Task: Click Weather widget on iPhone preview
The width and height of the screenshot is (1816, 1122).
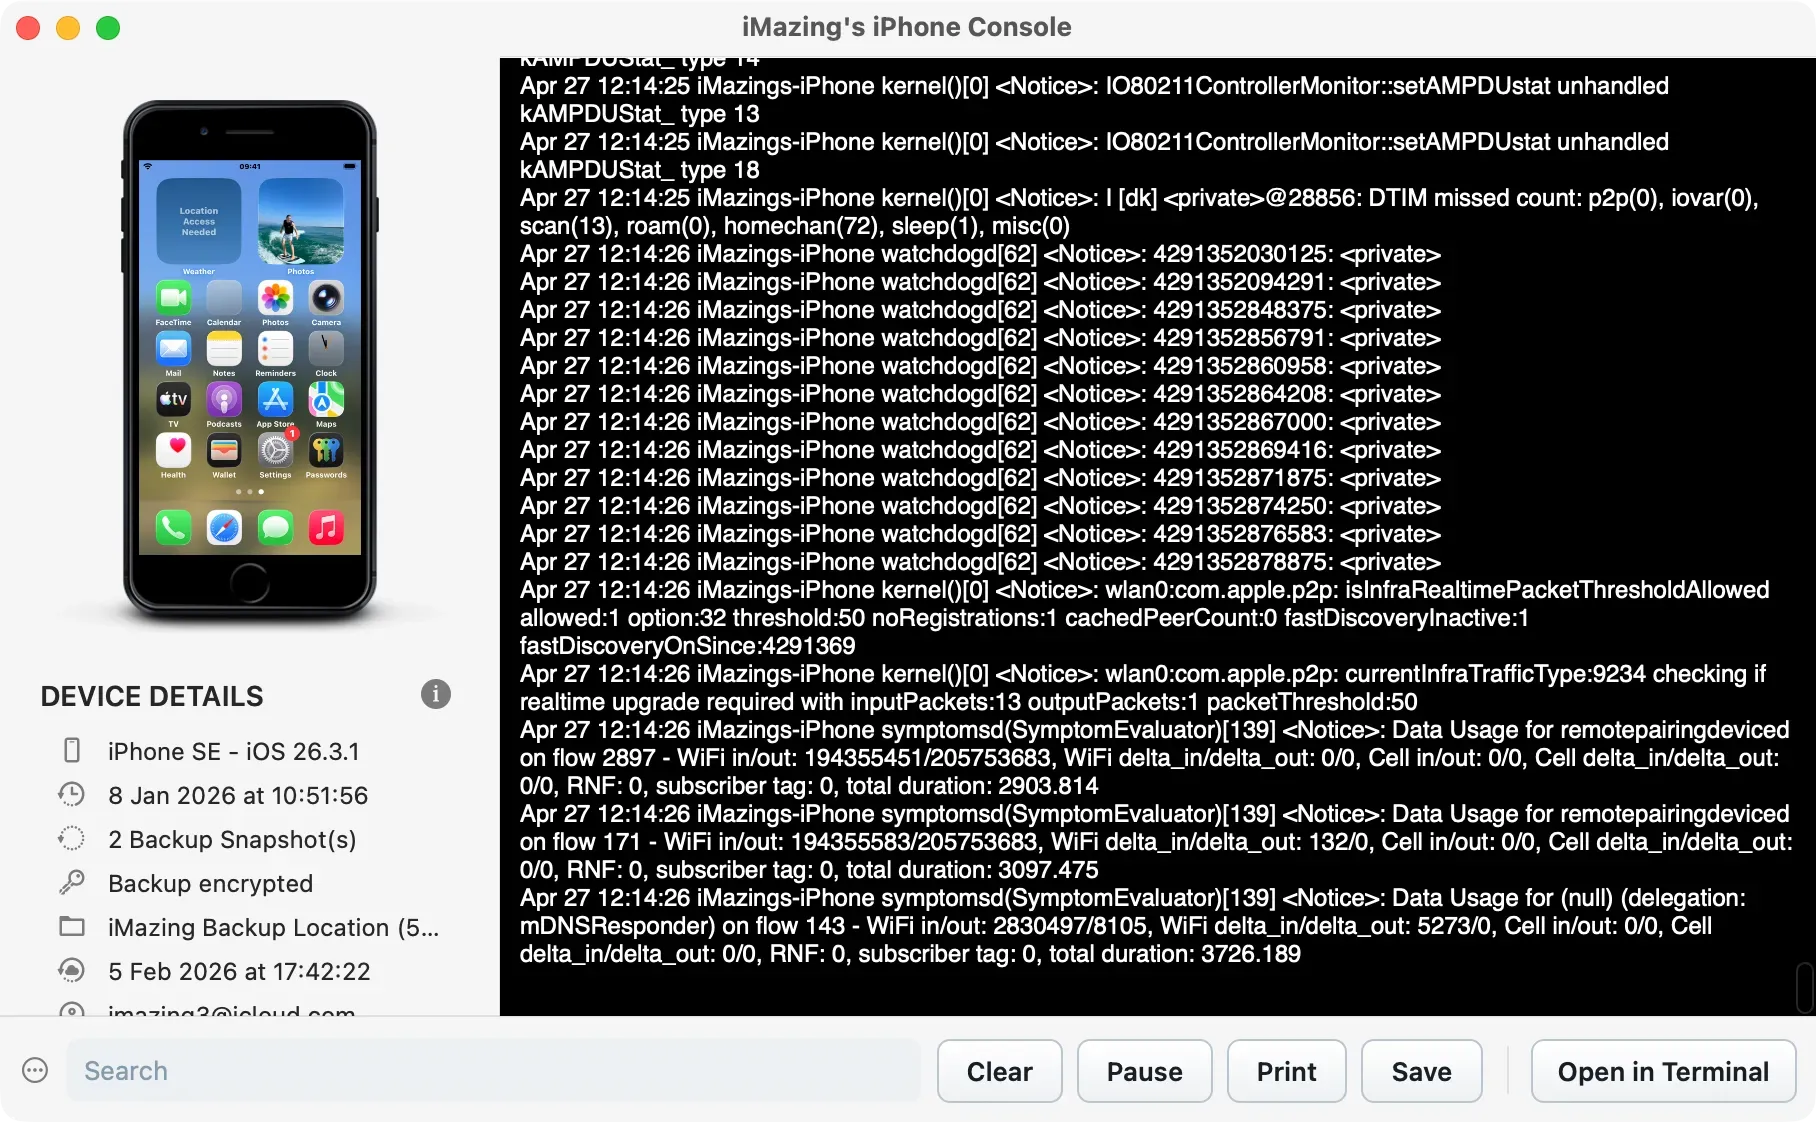Action: 198,221
